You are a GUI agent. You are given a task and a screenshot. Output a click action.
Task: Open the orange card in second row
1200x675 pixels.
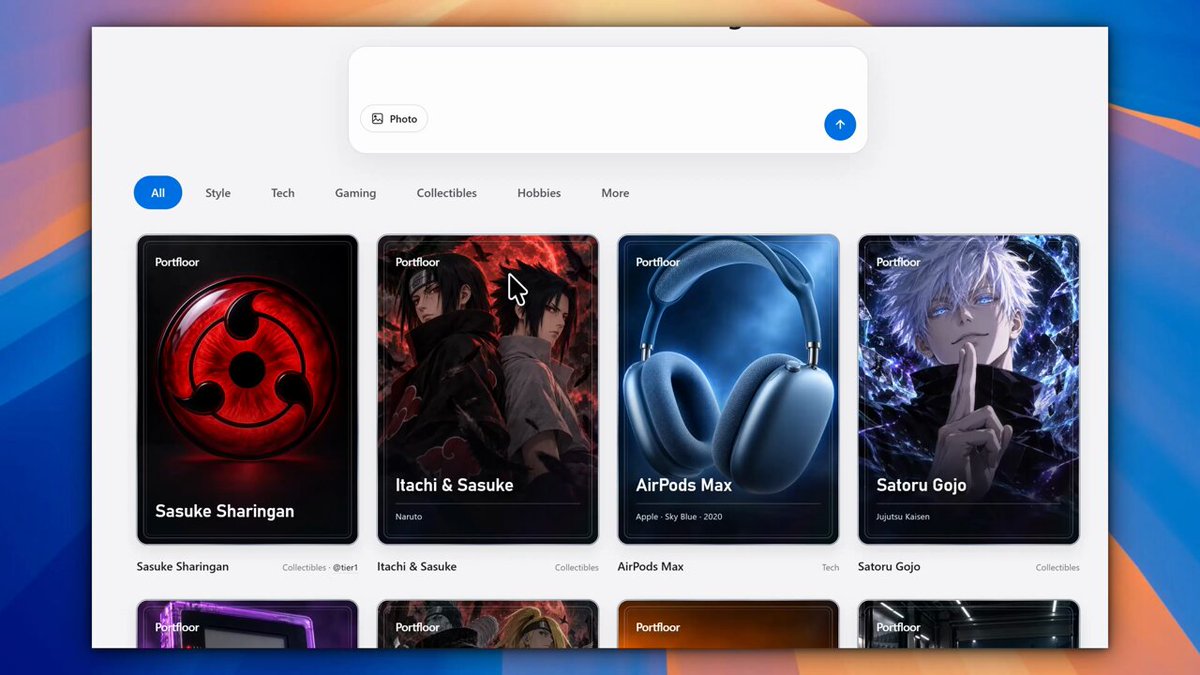click(728, 624)
